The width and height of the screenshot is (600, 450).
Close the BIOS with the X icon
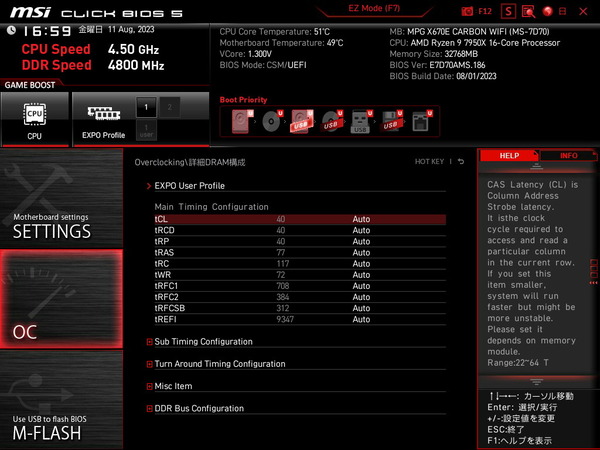(x=583, y=11)
